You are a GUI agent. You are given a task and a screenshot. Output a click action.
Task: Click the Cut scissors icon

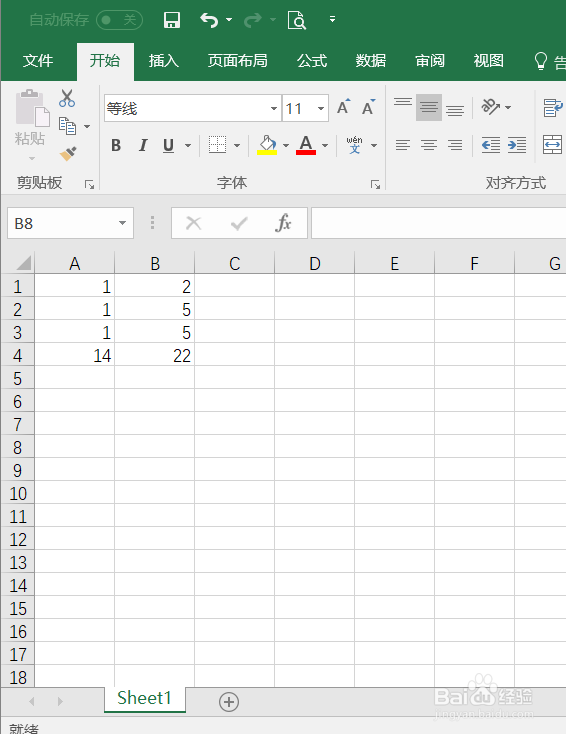coord(67,98)
